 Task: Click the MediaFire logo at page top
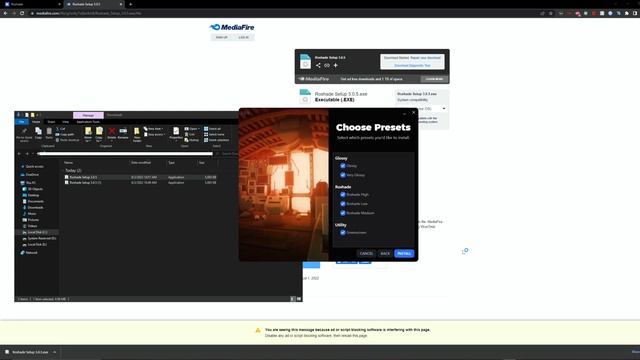[232, 27]
